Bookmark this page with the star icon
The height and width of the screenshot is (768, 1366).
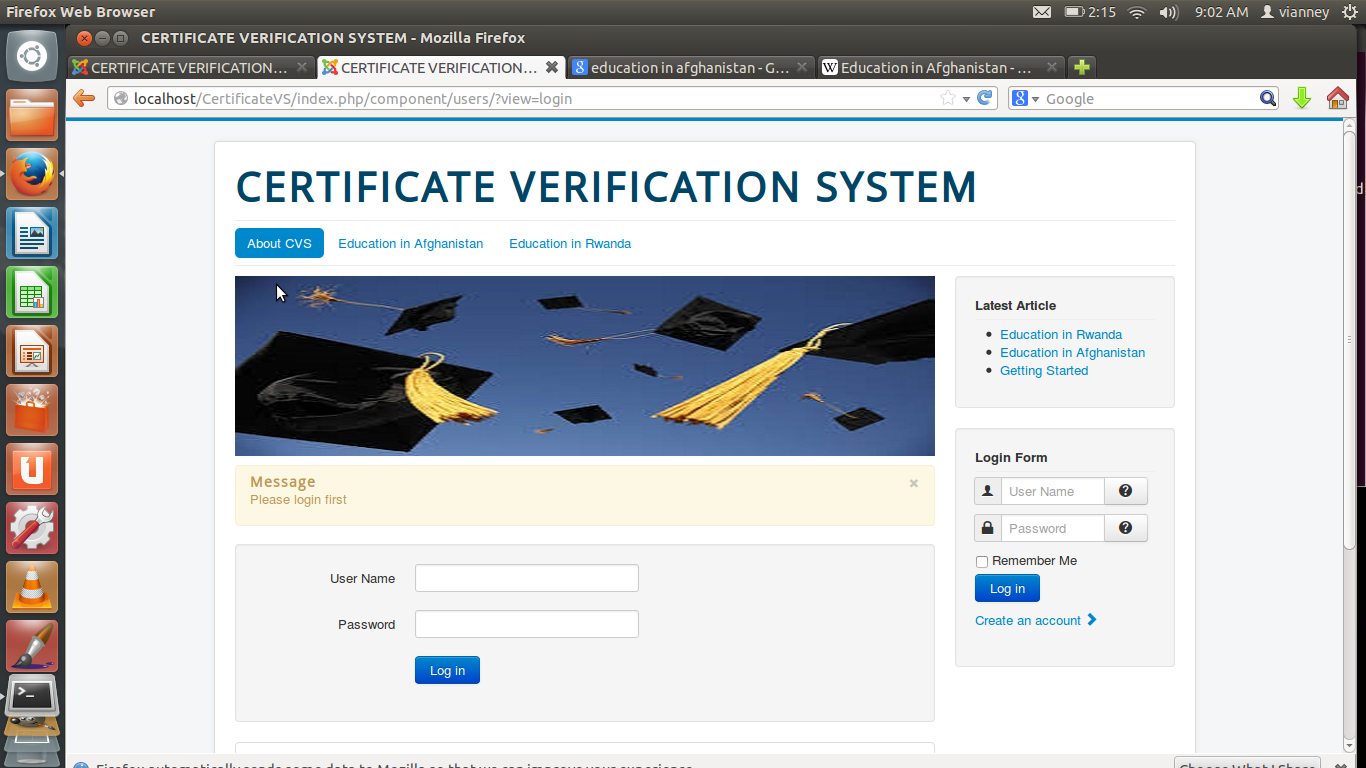coord(948,98)
